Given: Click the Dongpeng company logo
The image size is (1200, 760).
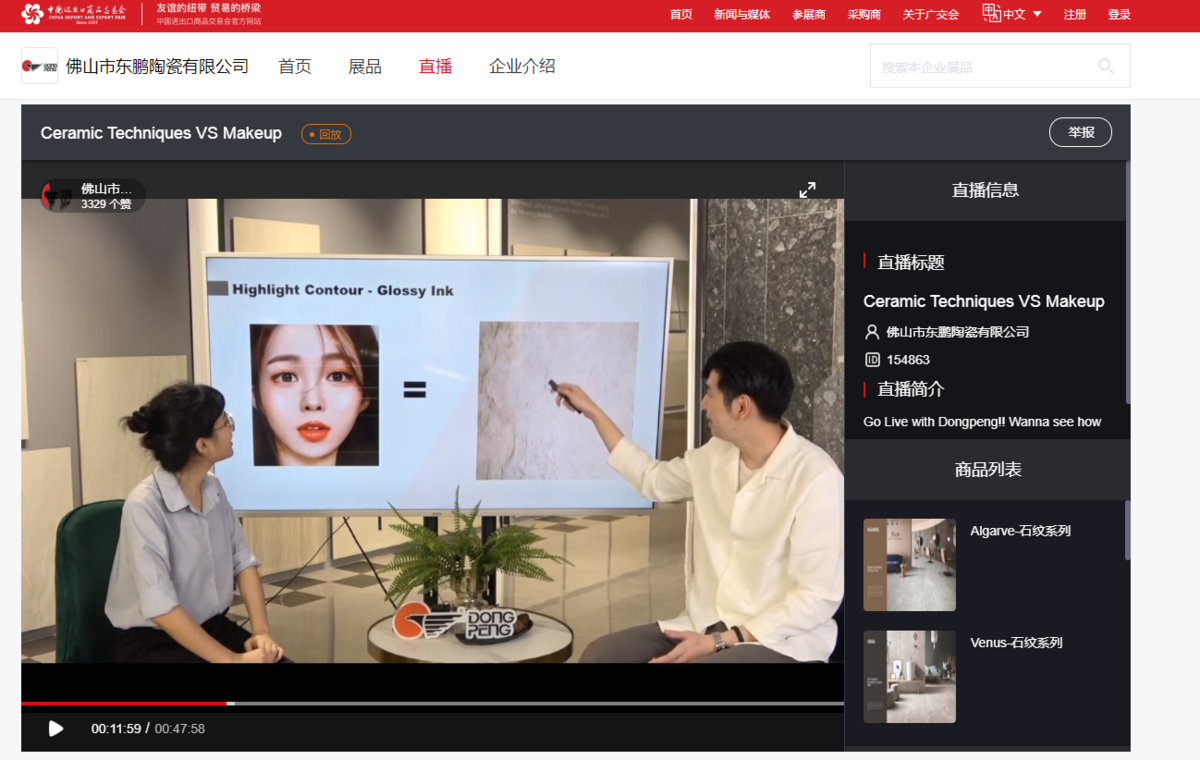Looking at the screenshot, I should click(x=40, y=66).
